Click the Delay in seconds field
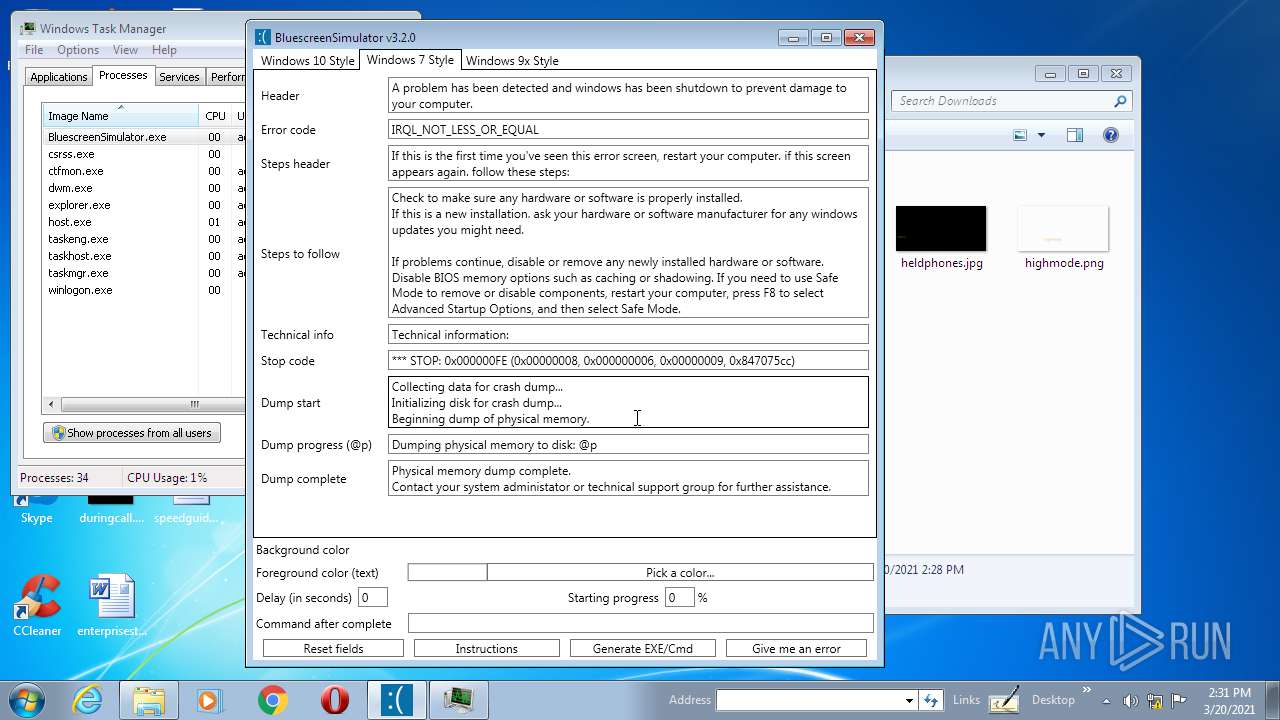This screenshot has width=1280, height=720. [x=372, y=597]
